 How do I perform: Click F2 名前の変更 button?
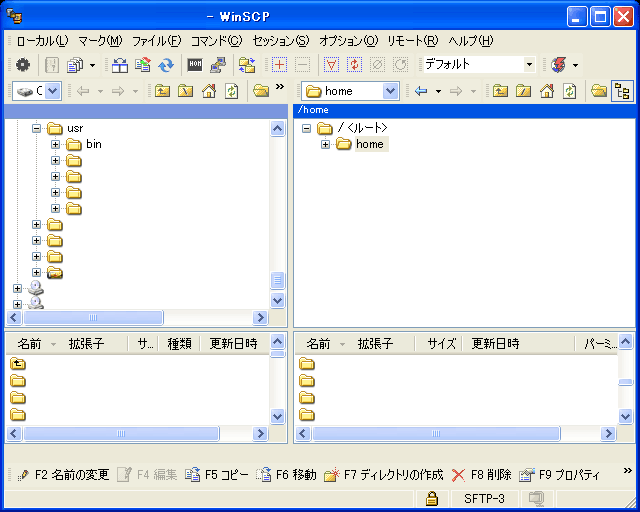pyautogui.click(x=63, y=475)
